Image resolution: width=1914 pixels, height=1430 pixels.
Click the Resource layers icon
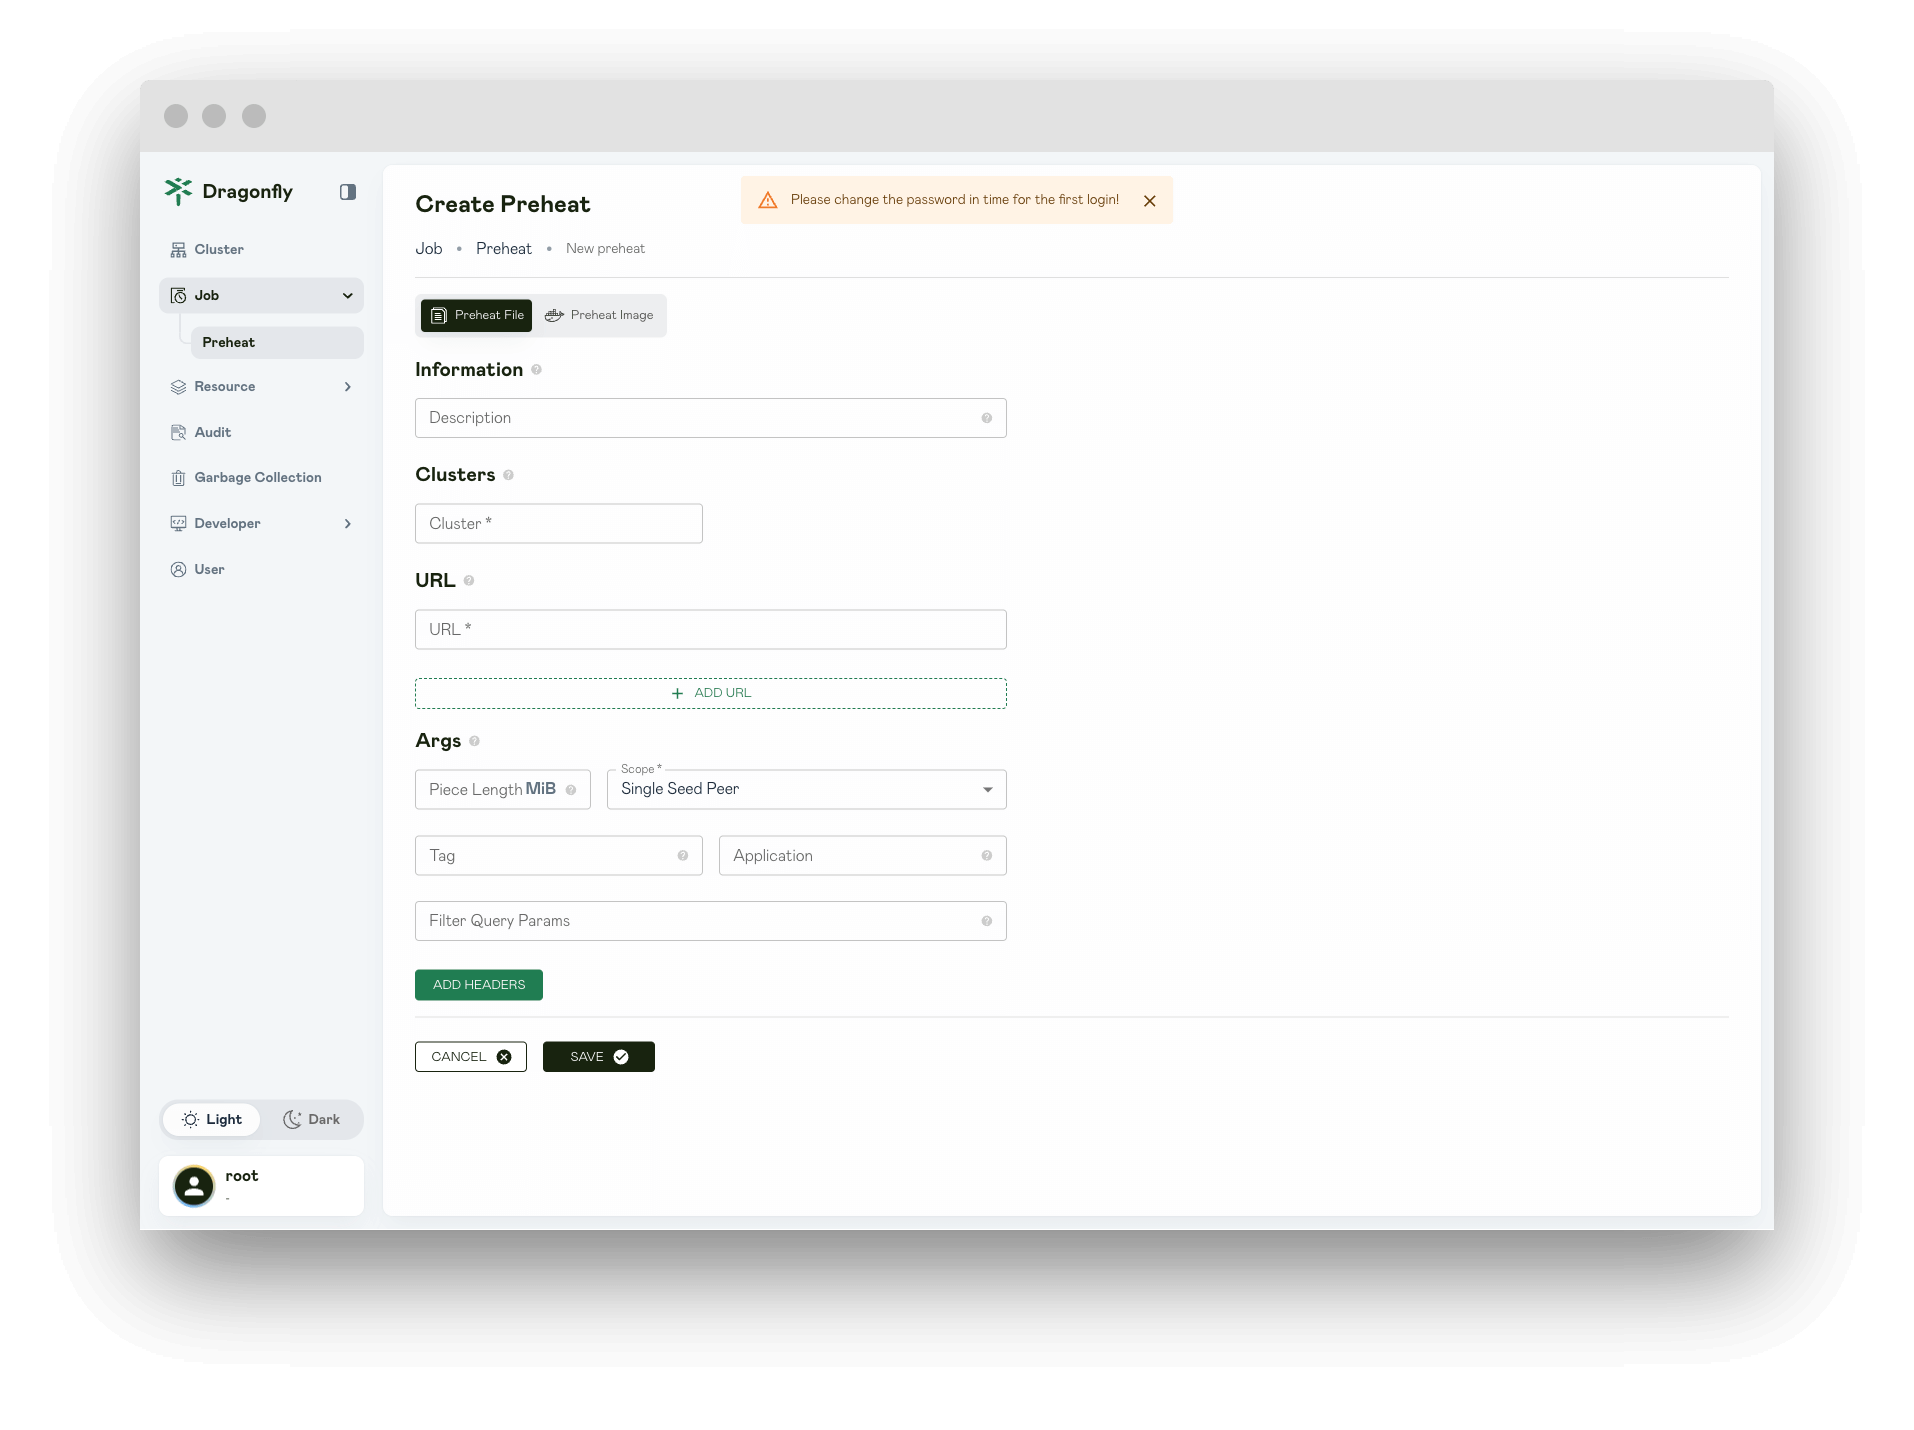click(x=178, y=387)
